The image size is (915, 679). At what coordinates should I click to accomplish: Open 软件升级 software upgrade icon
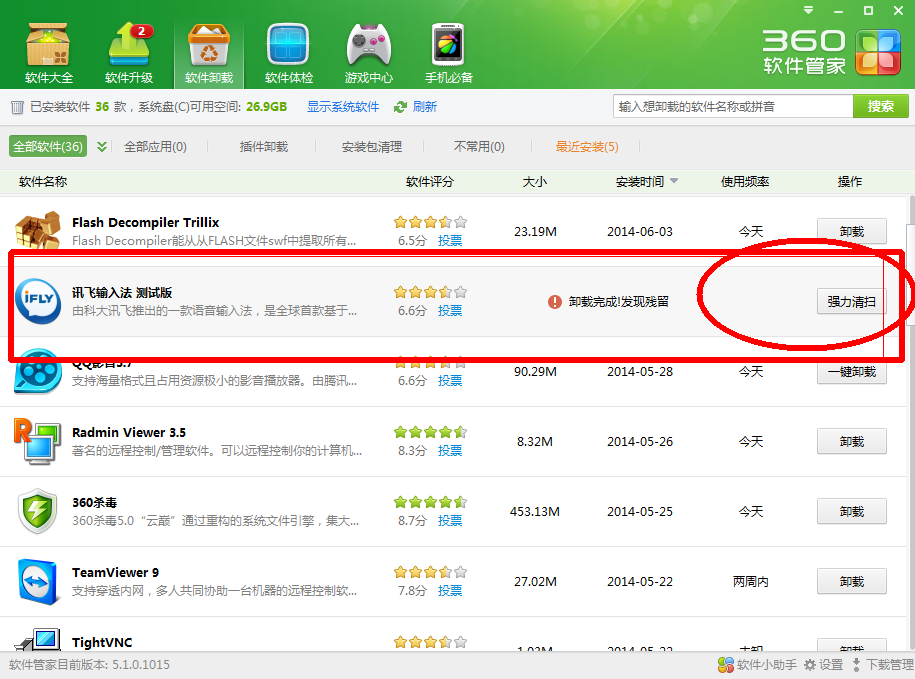[129, 52]
